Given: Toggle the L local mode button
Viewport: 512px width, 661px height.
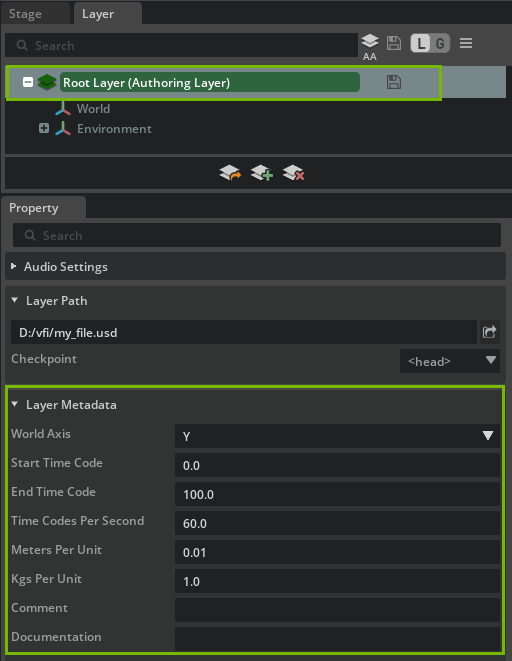Looking at the screenshot, I should [x=421, y=43].
